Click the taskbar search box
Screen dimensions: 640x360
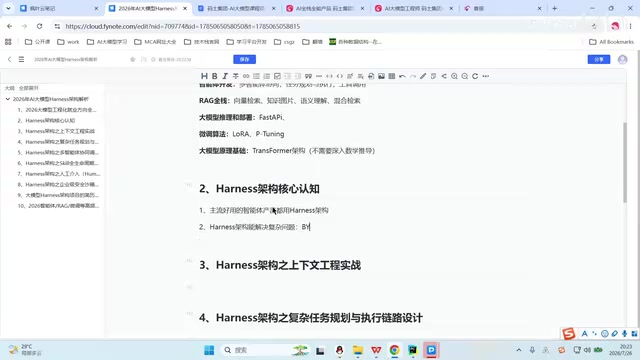(265, 350)
